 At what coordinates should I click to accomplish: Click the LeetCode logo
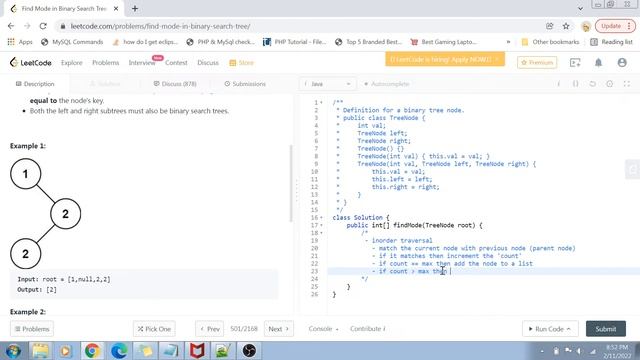pos(31,63)
